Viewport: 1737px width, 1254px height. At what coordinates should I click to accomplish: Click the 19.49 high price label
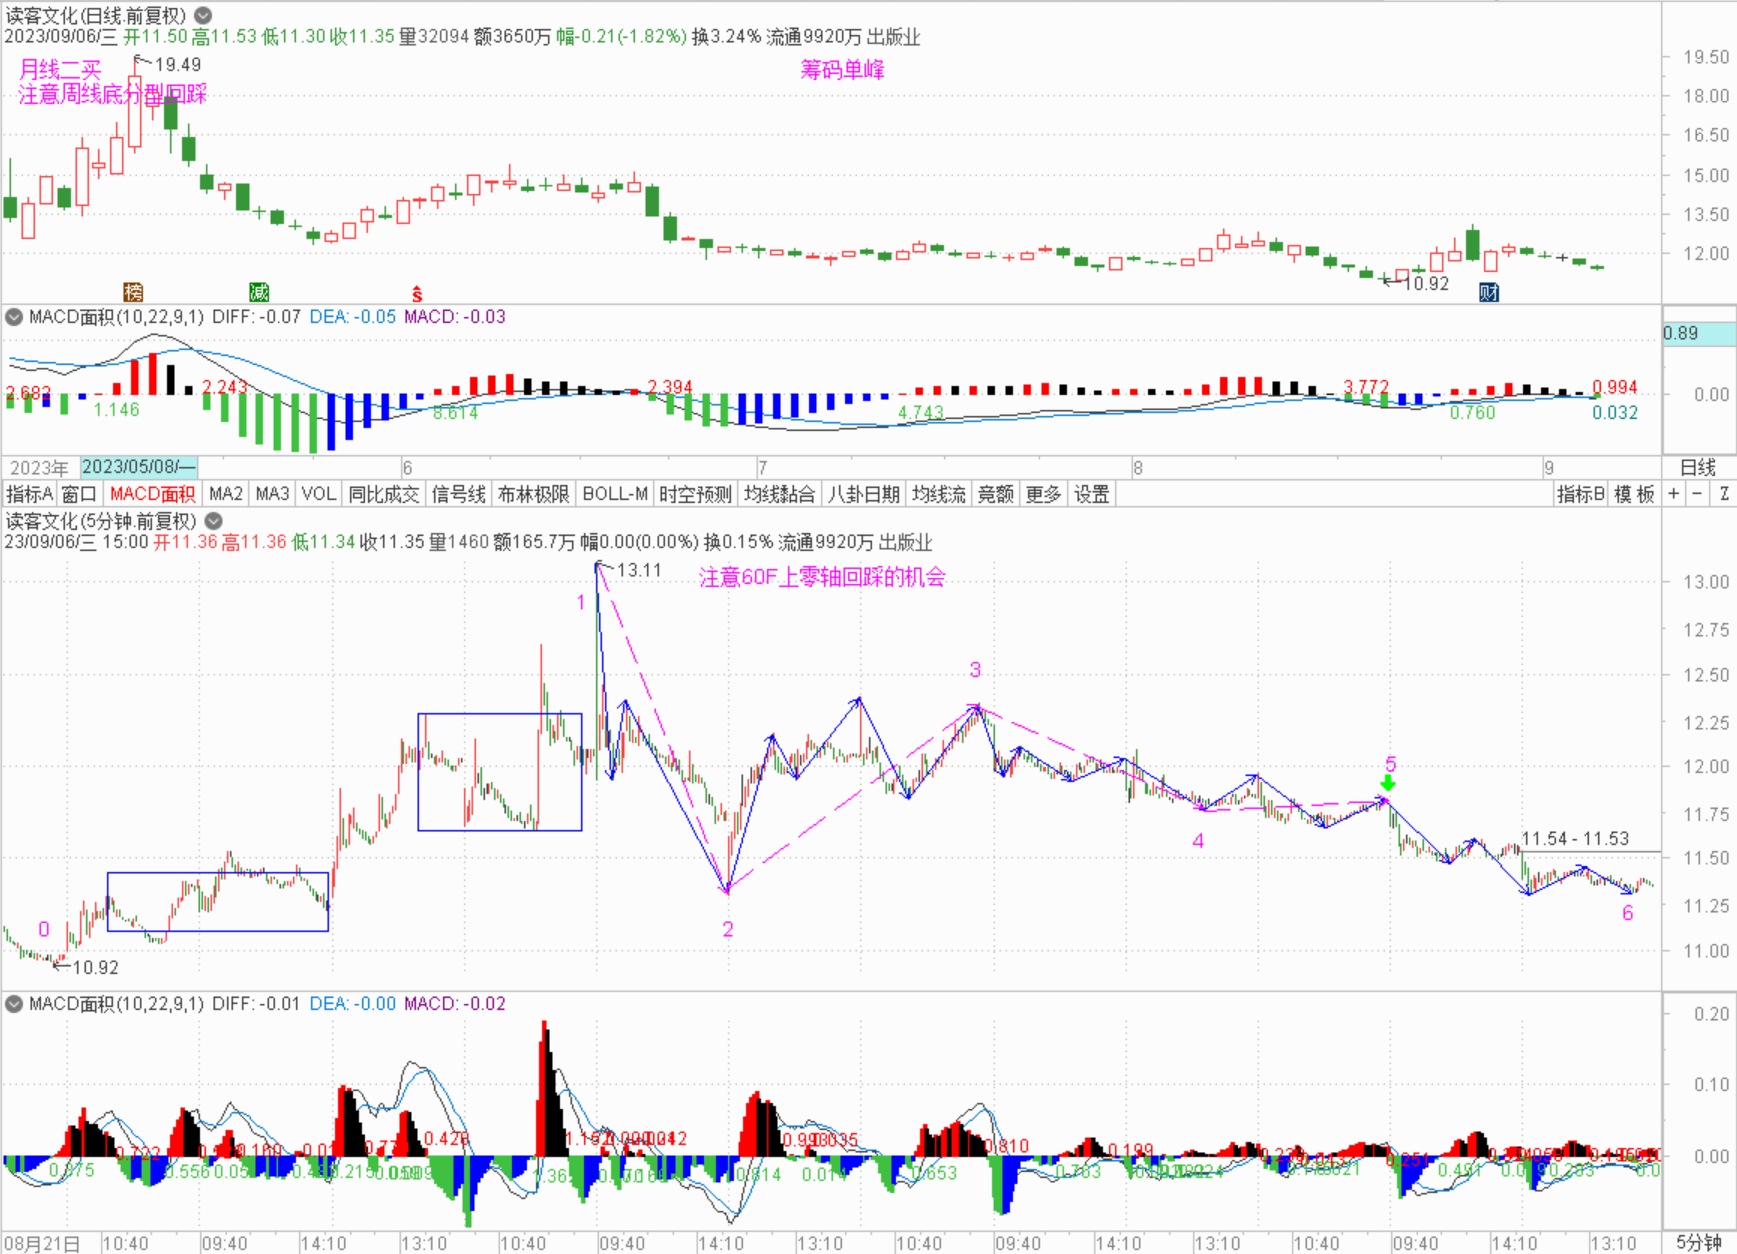coord(178,65)
